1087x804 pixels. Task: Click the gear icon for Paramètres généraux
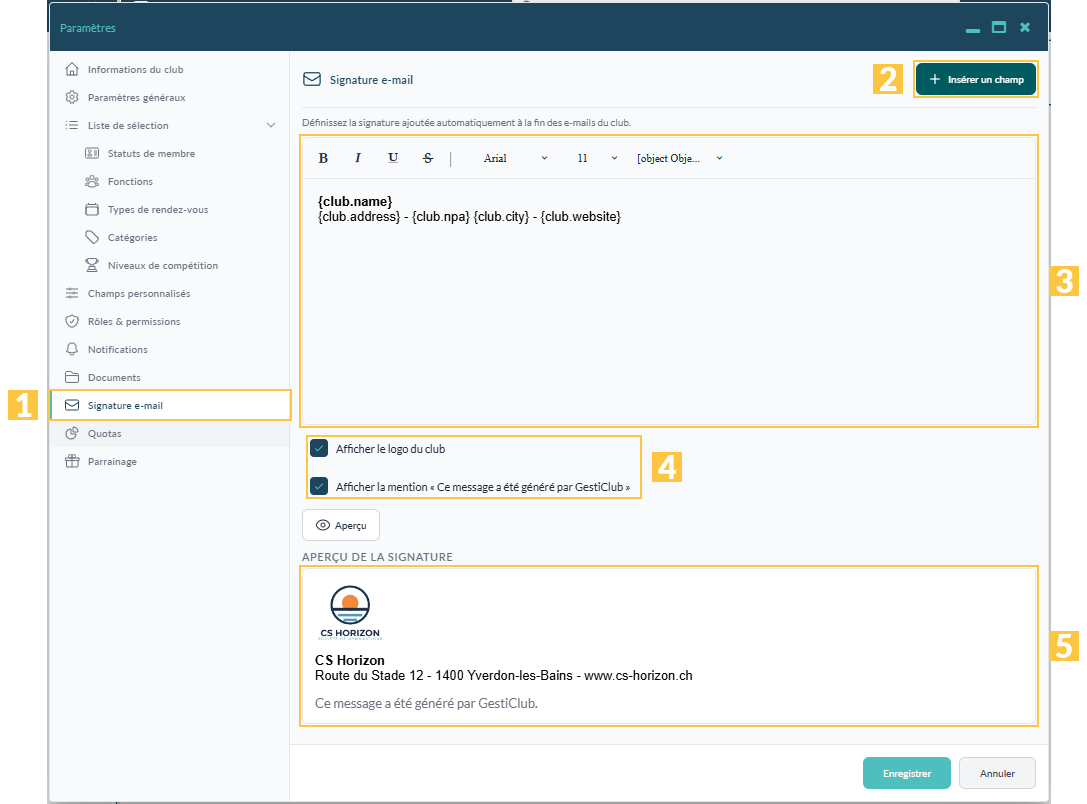[x=72, y=97]
